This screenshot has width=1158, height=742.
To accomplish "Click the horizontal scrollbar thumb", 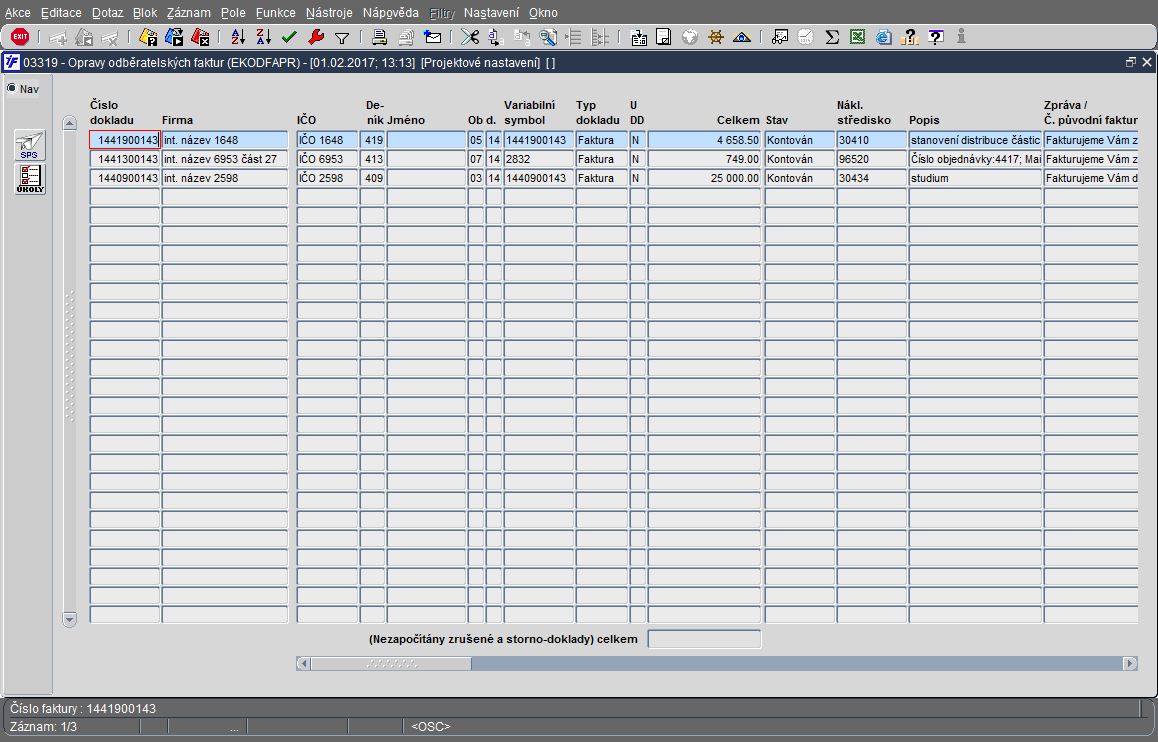I will pyautogui.click(x=391, y=663).
